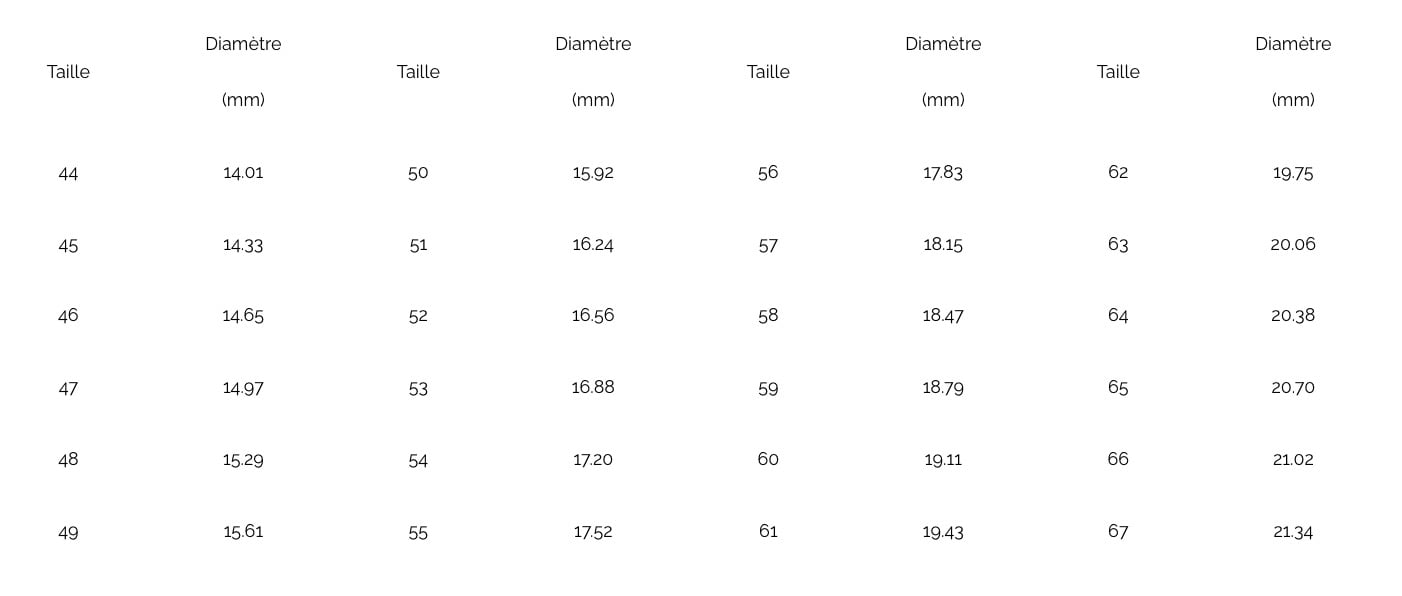Click size 56 entry

(x=768, y=173)
